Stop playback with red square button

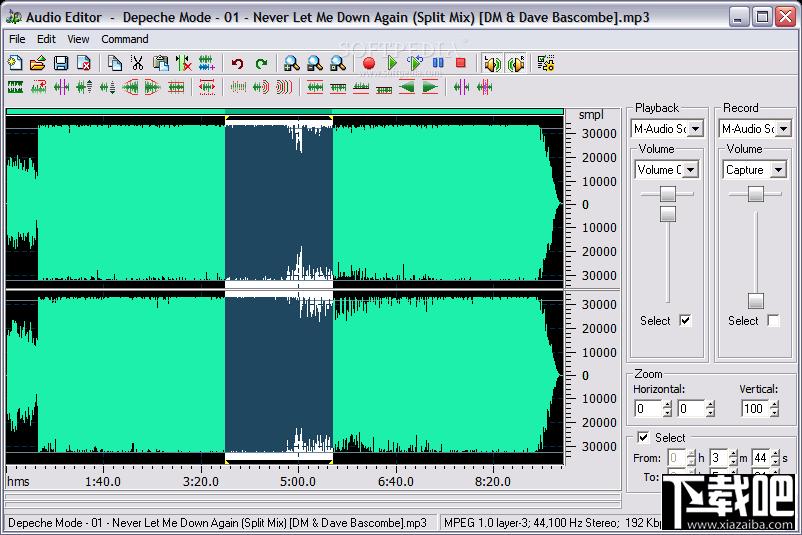pyautogui.click(x=461, y=63)
